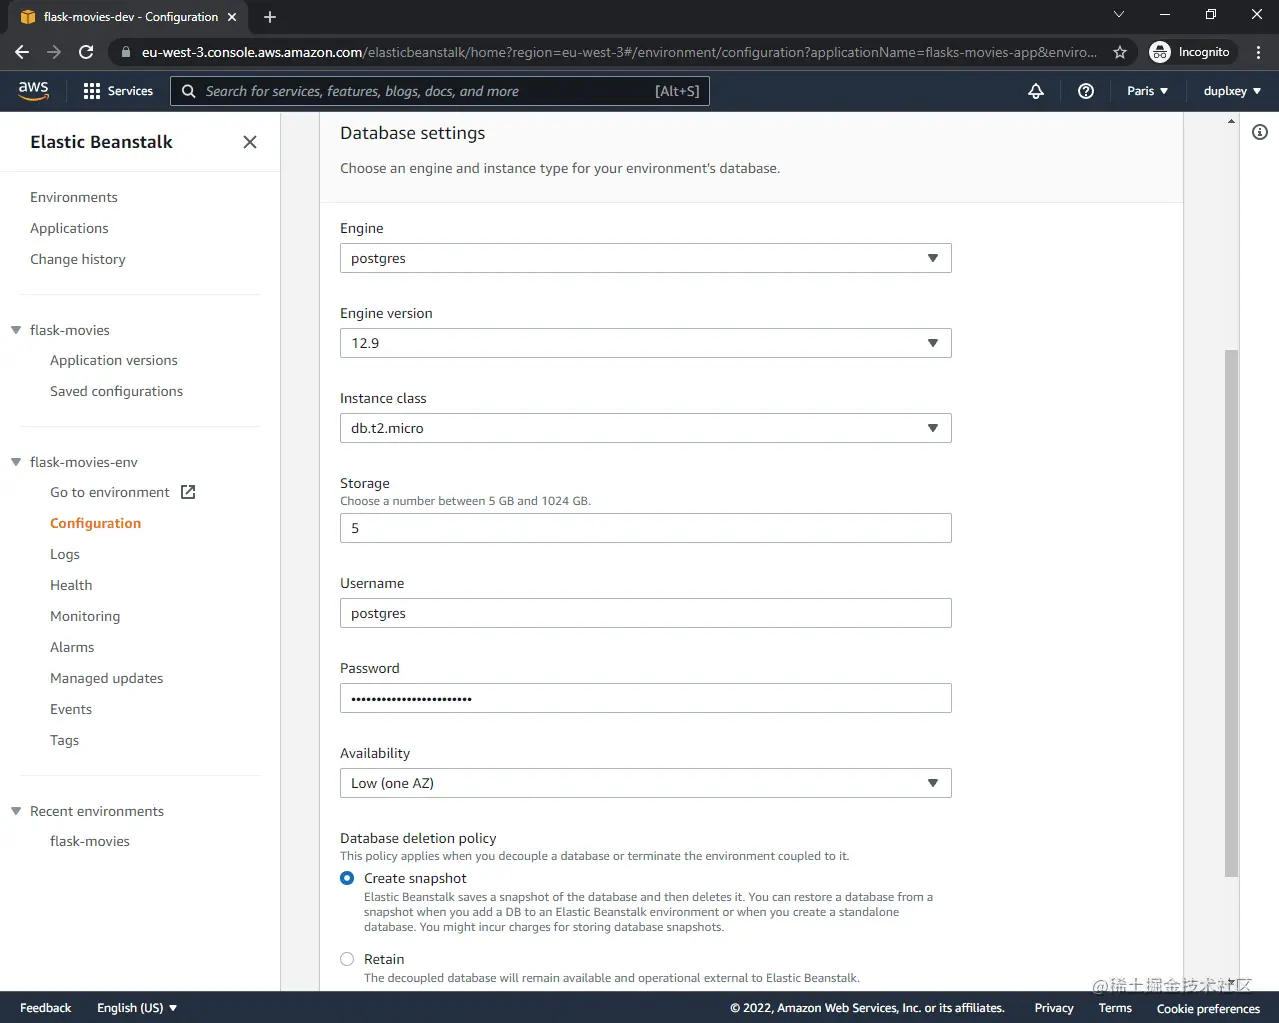
Task: Open the Privacy footer link
Action: click(x=1054, y=1008)
